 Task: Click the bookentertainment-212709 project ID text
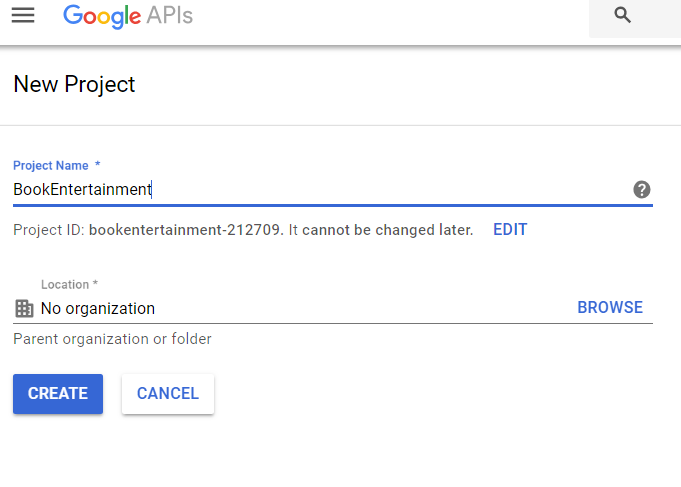tap(186, 230)
